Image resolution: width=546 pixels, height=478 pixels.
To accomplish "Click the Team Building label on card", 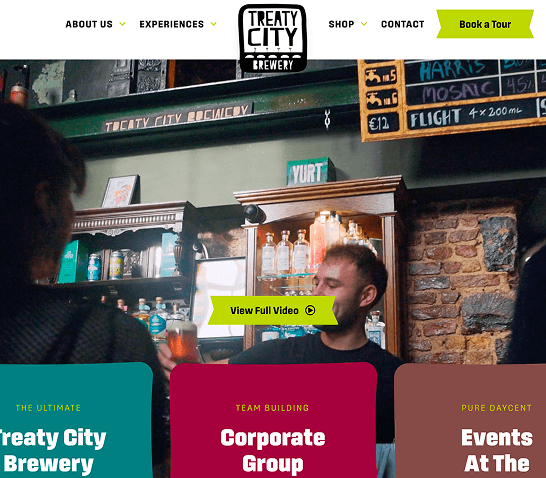I will point(272,408).
